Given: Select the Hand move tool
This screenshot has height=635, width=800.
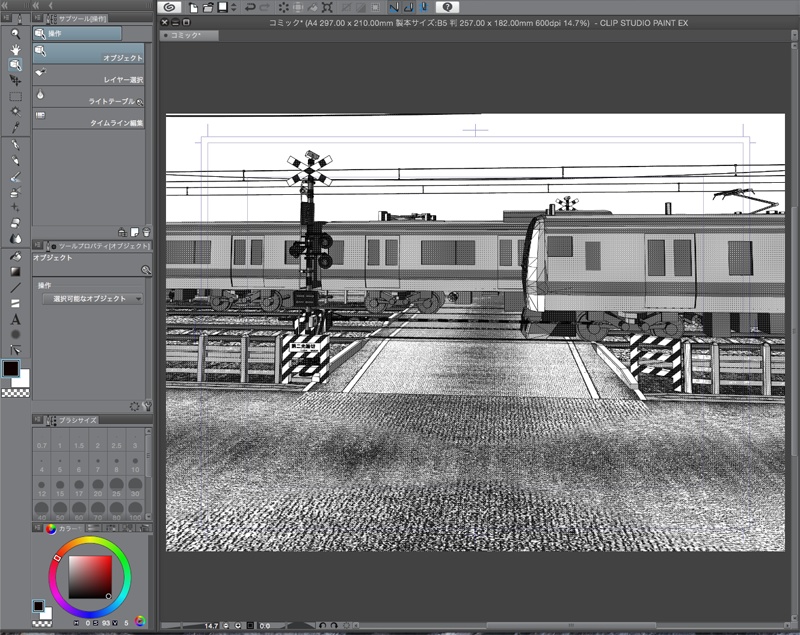Looking at the screenshot, I should click(x=16, y=49).
